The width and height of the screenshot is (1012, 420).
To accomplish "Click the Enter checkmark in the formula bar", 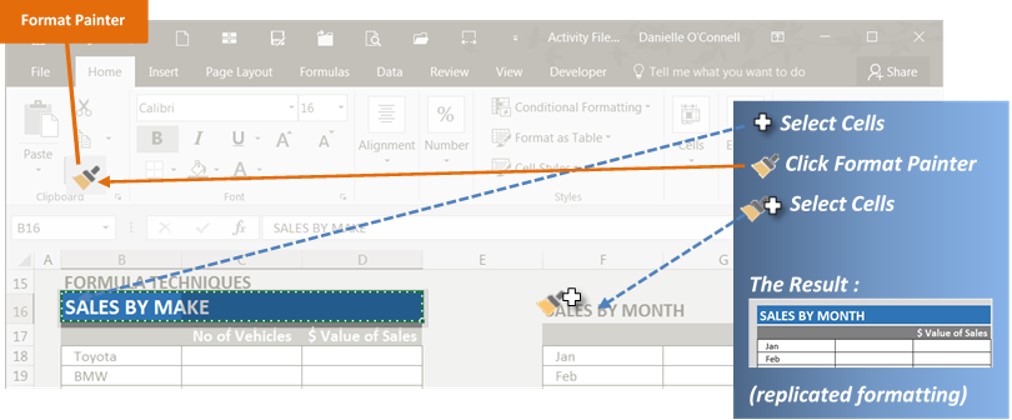I will pos(203,228).
